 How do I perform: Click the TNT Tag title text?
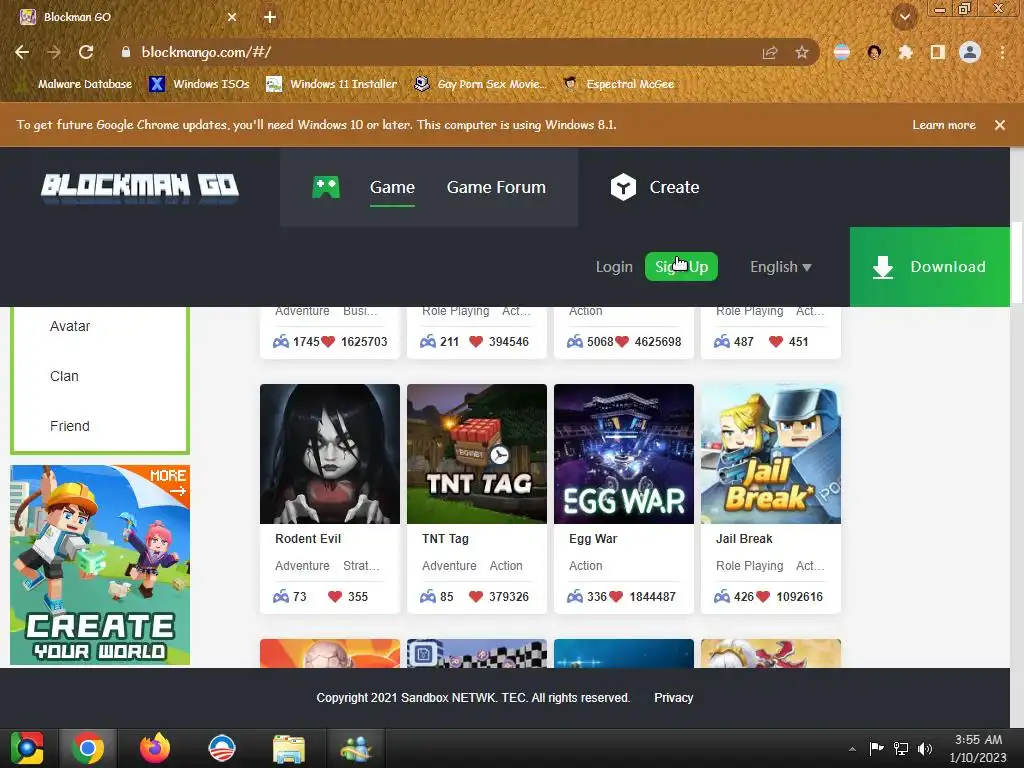pyautogui.click(x=445, y=539)
